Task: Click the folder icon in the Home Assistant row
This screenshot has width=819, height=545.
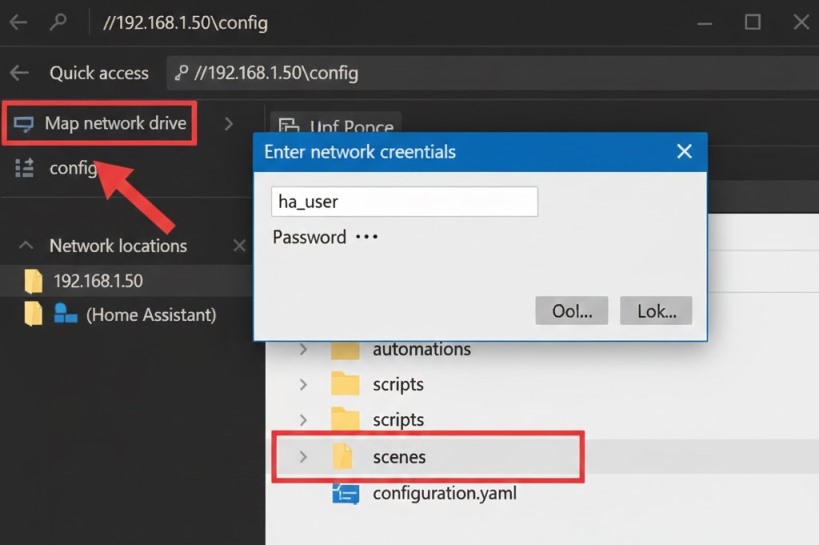Action: pos(33,314)
